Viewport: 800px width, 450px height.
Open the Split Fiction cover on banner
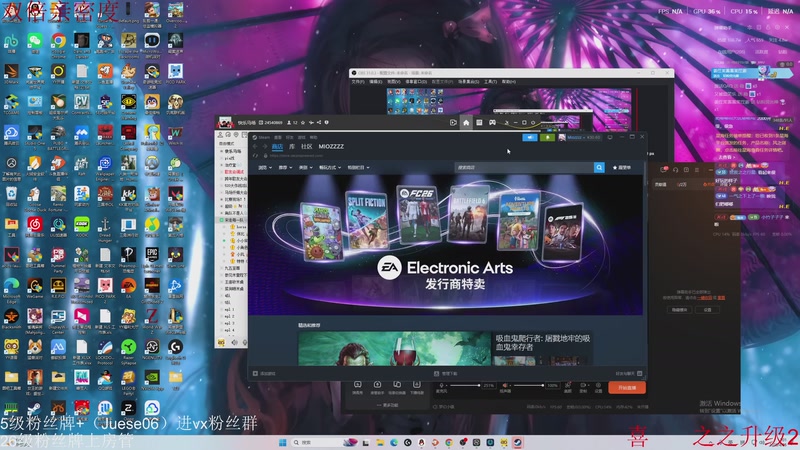[367, 220]
